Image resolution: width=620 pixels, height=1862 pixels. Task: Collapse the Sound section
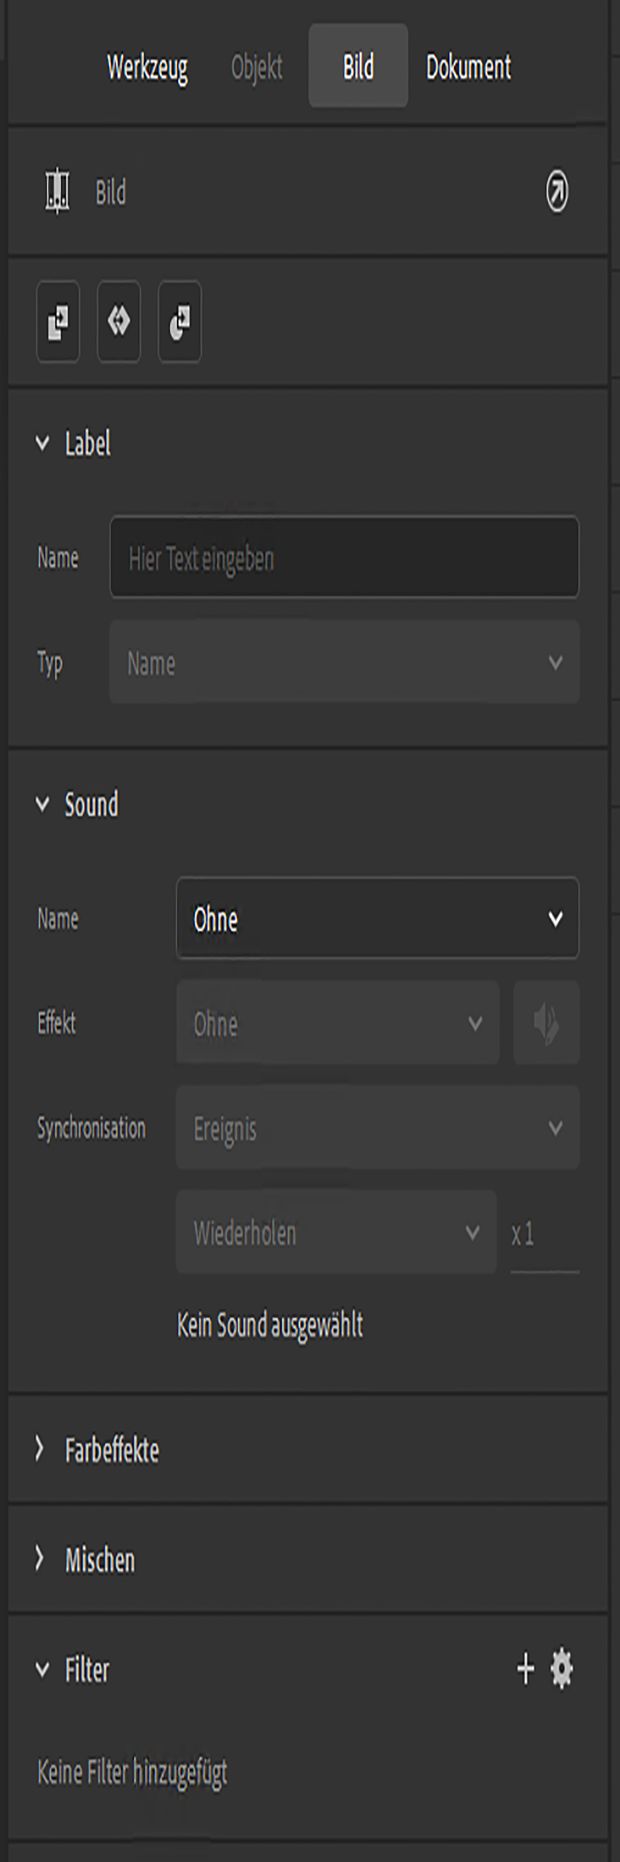[x=42, y=804]
